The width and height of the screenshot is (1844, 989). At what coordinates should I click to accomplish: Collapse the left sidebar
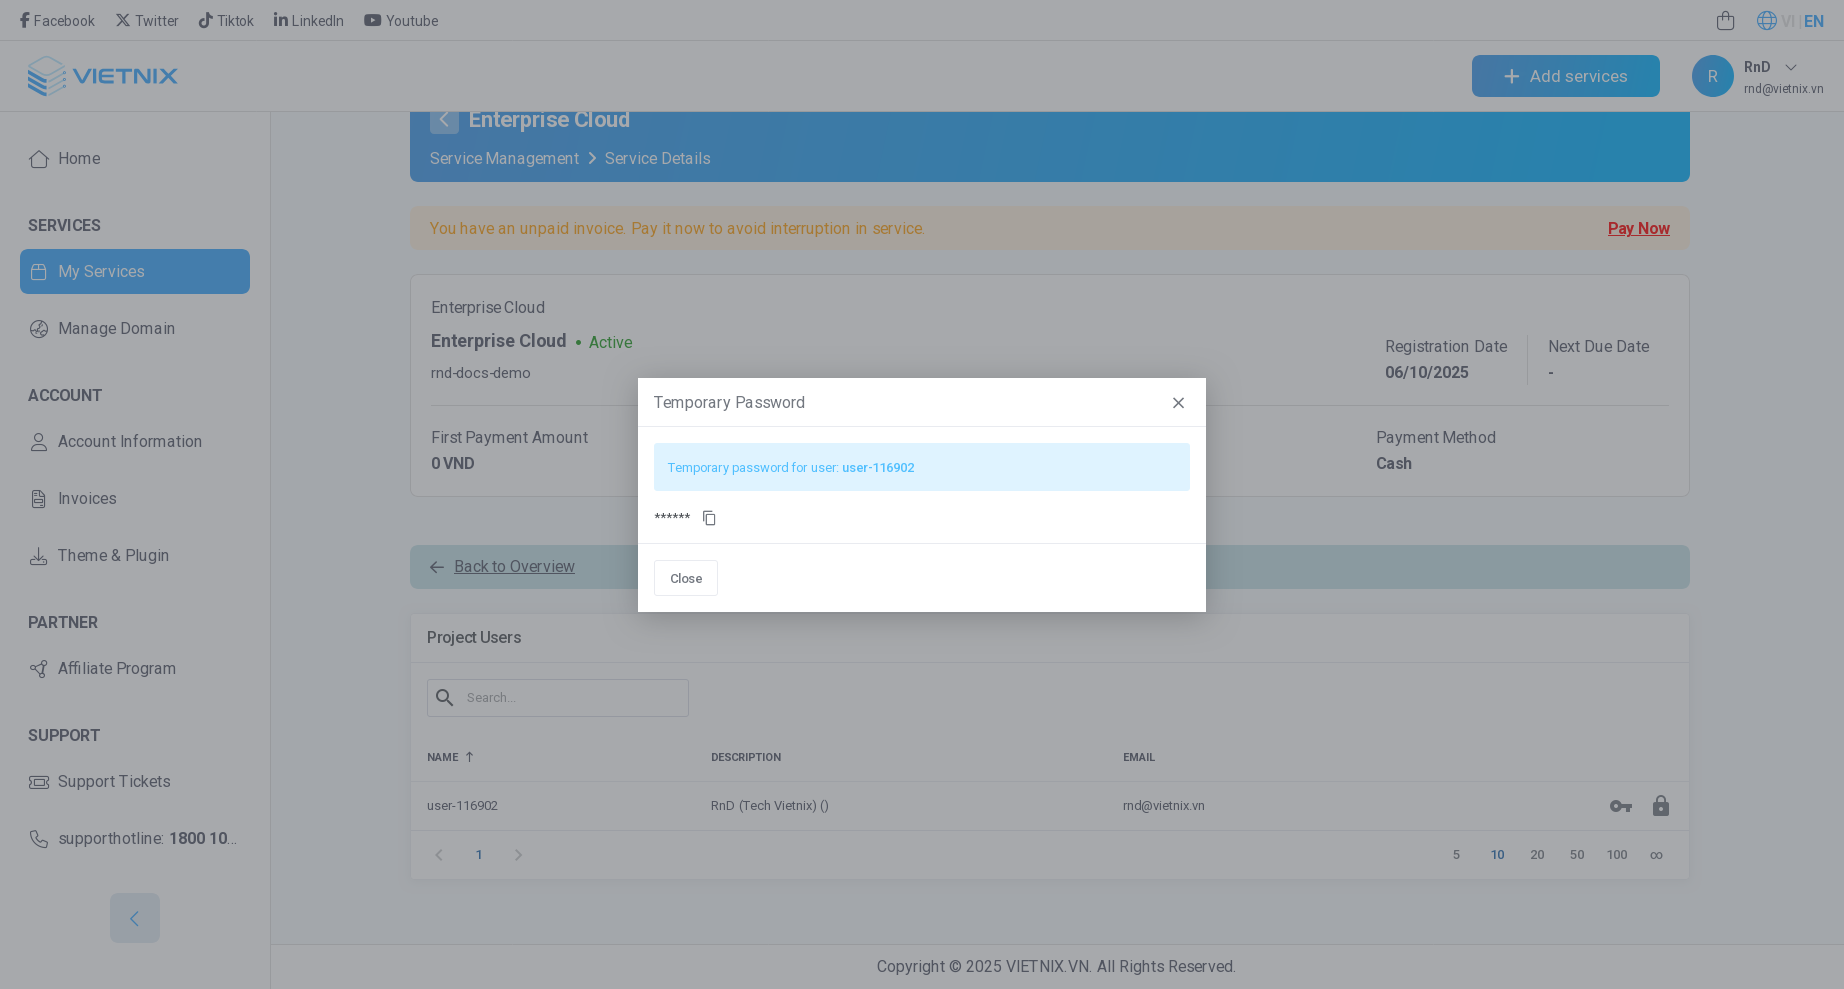click(135, 918)
